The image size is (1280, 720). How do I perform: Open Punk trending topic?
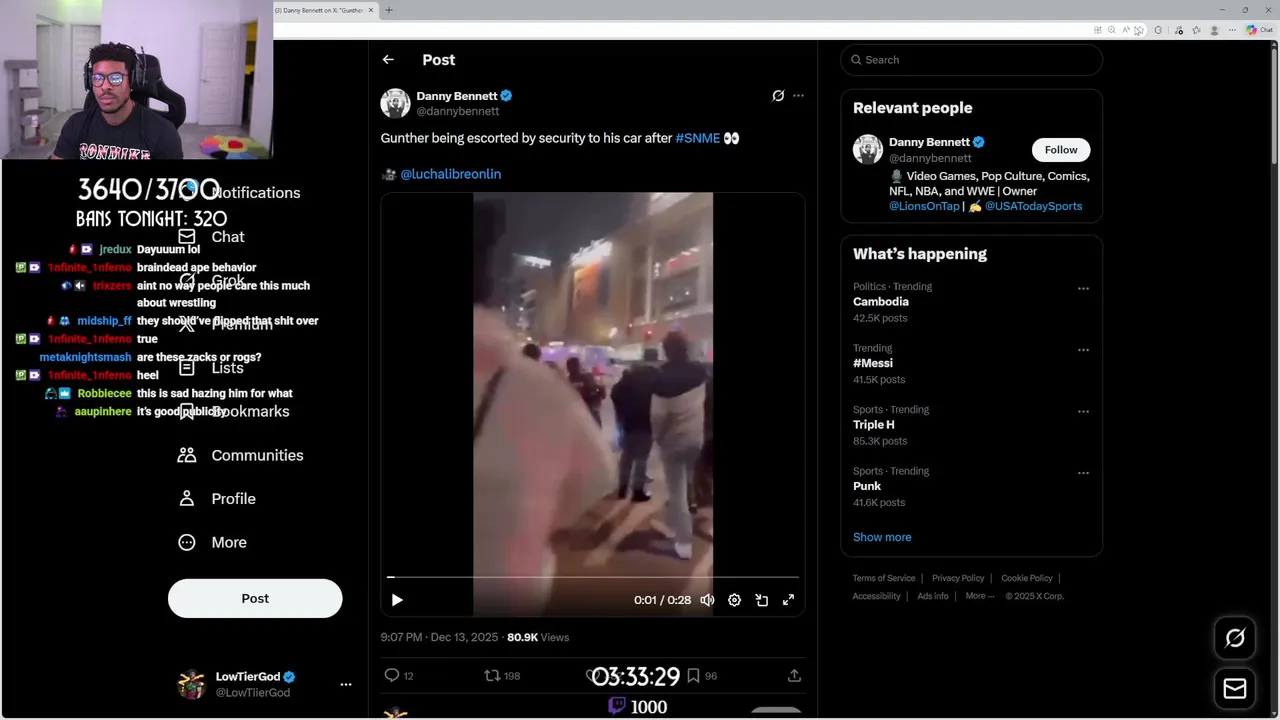tap(867, 486)
